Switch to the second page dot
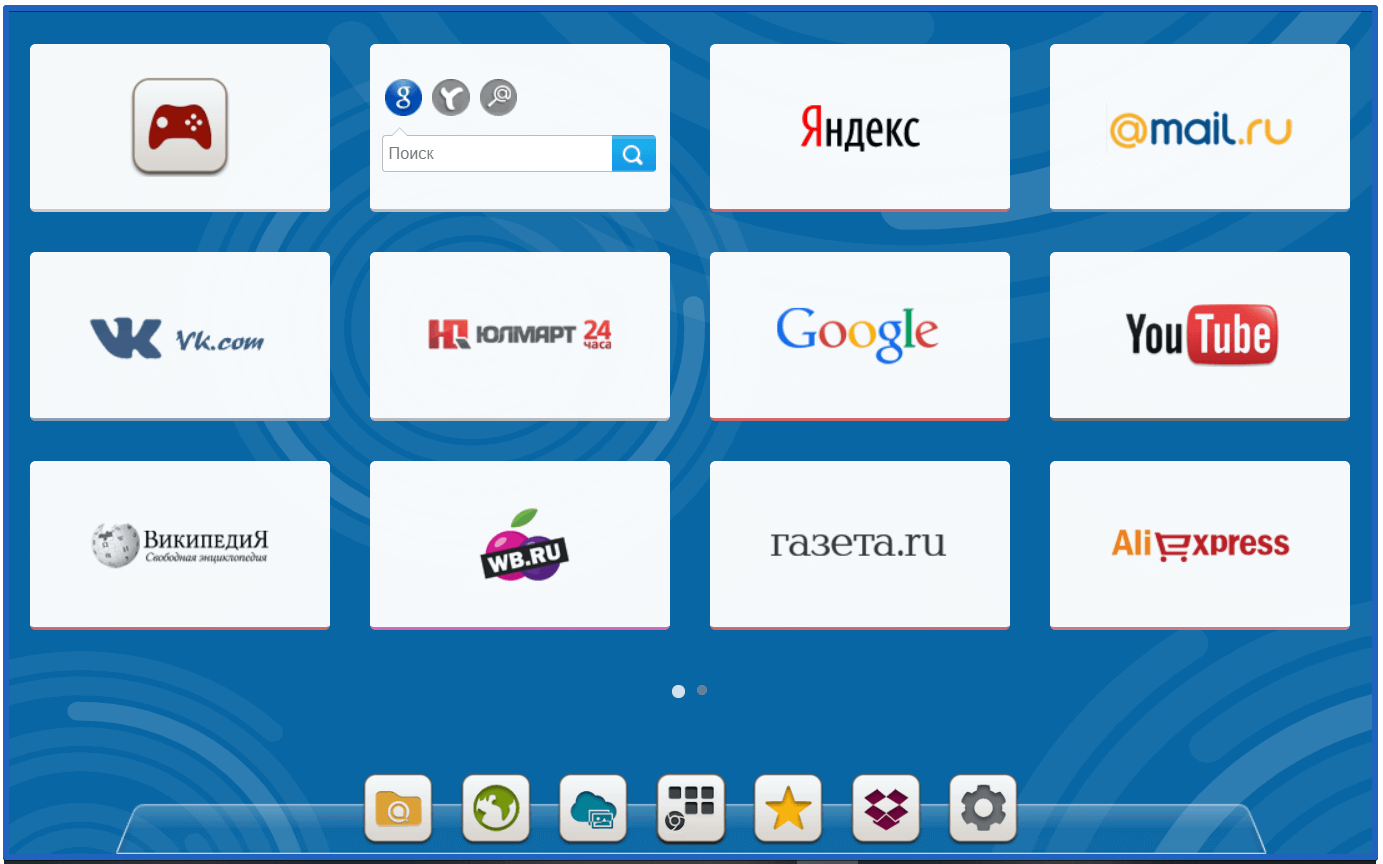Viewport: 1383px width, 864px height. tap(702, 690)
